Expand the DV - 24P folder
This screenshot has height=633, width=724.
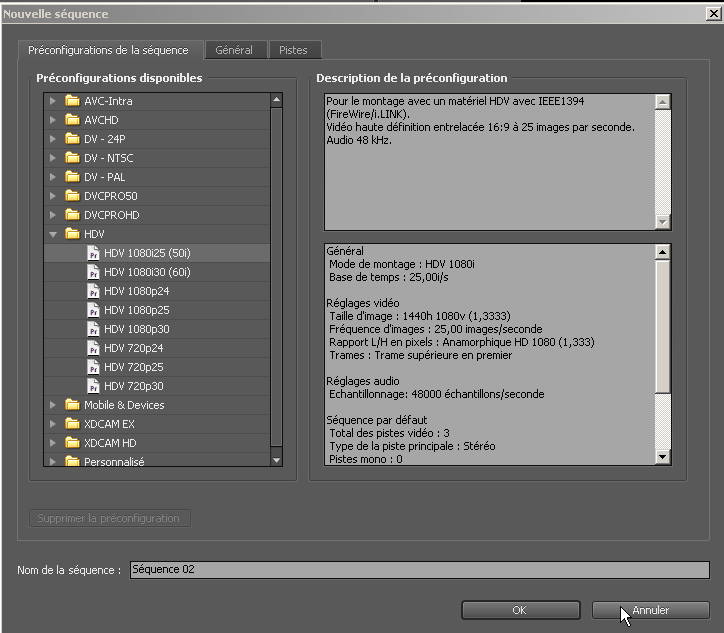(53, 139)
